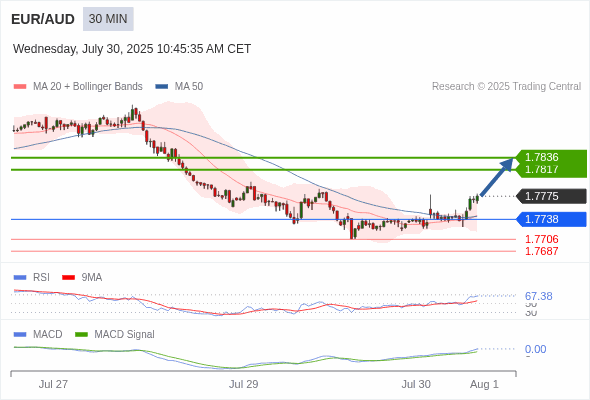The image size is (590, 400).
Task: Click the RSI blue legend swatch
Action: pyautogui.click(x=20, y=278)
